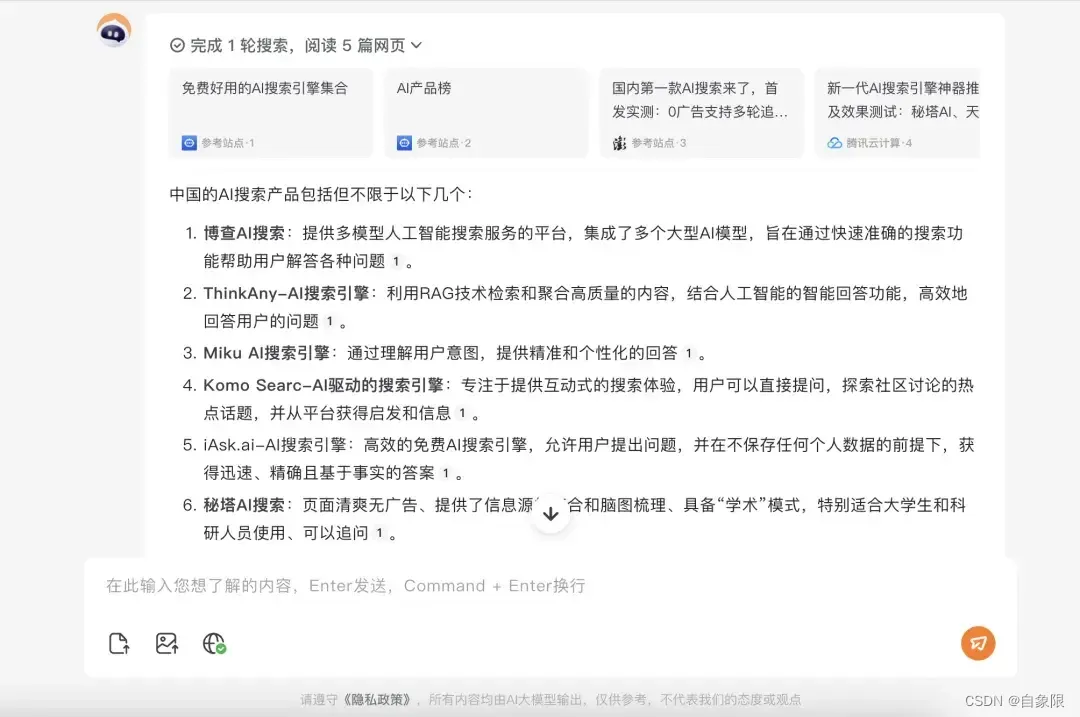
Task: Click the 参考站点·3 label
Action: click(x=658, y=143)
